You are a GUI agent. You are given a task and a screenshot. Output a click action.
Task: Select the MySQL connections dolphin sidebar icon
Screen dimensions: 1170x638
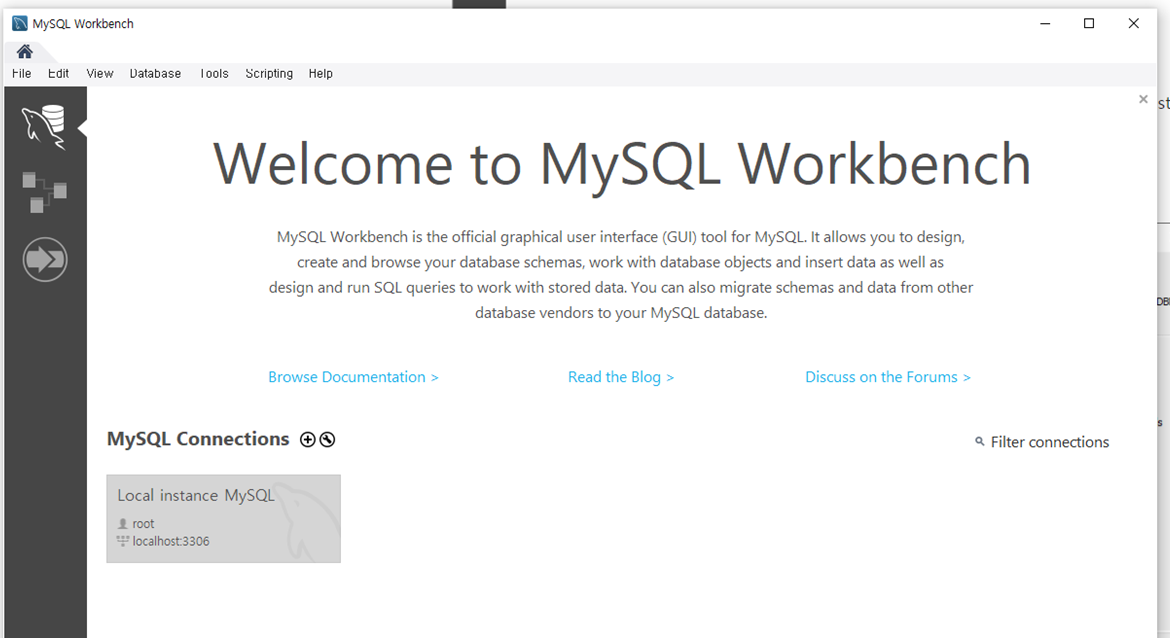click(x=44, y=127)
